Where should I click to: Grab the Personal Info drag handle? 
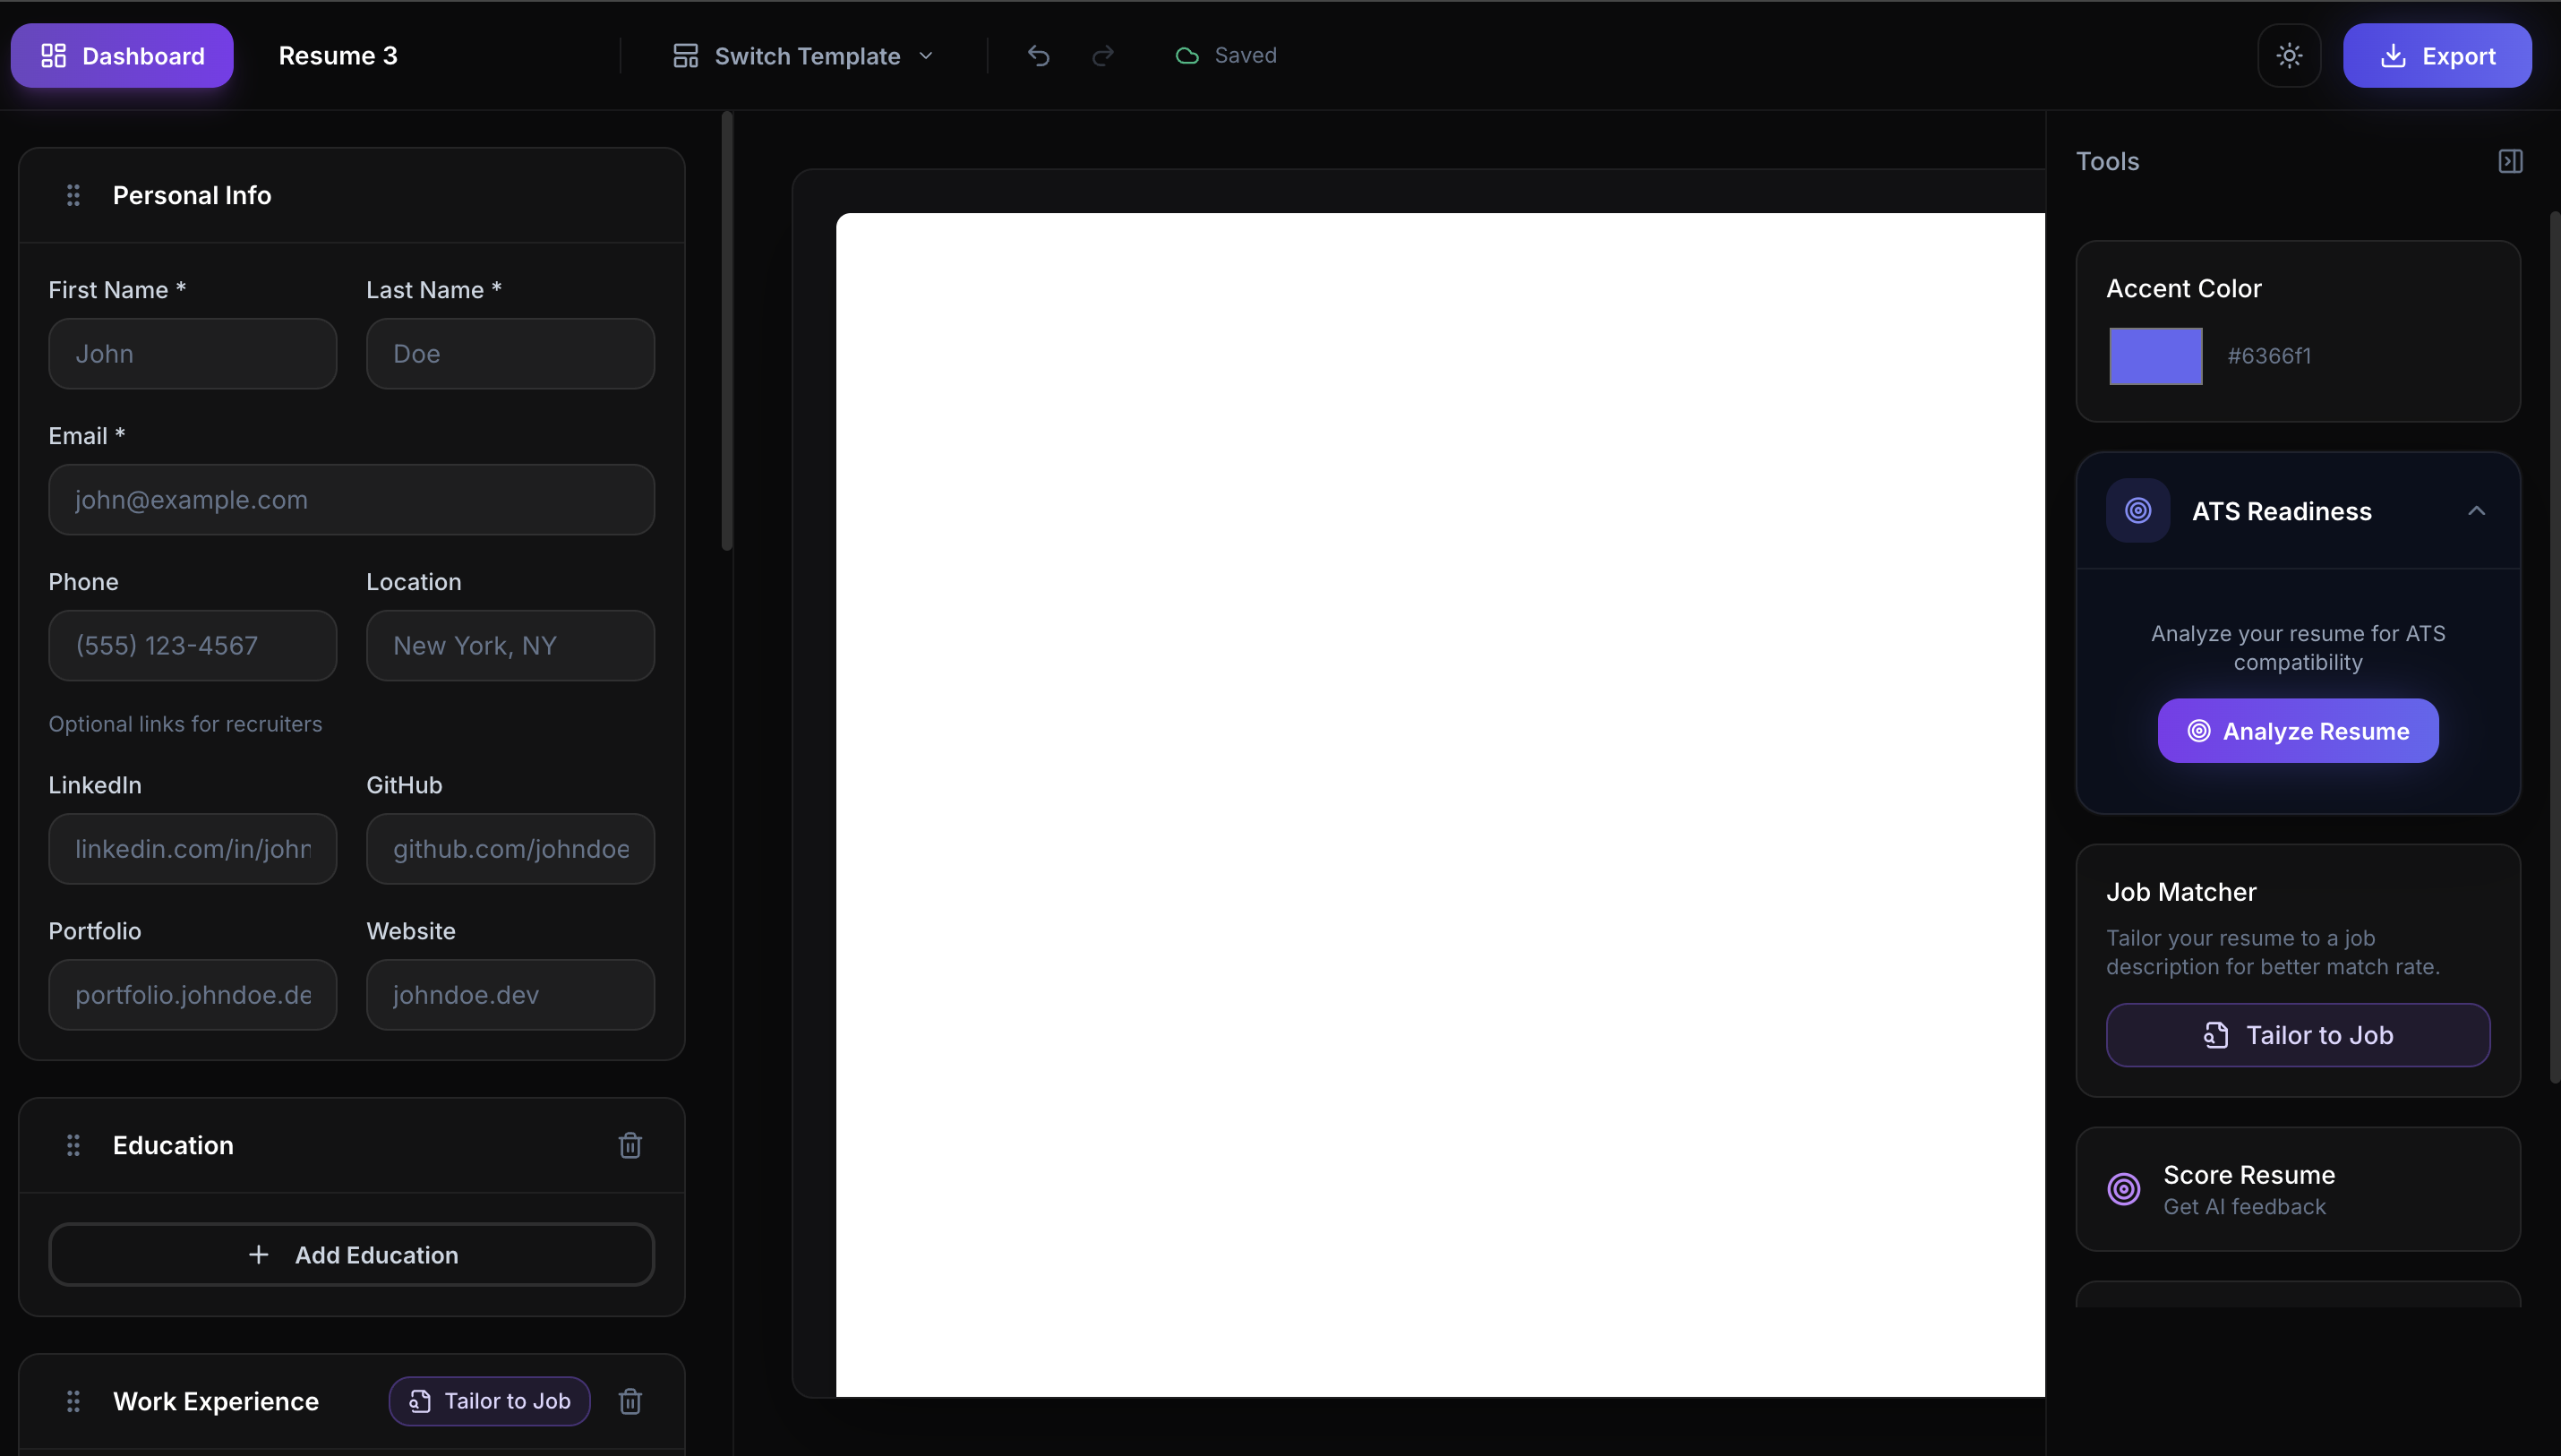73,195
